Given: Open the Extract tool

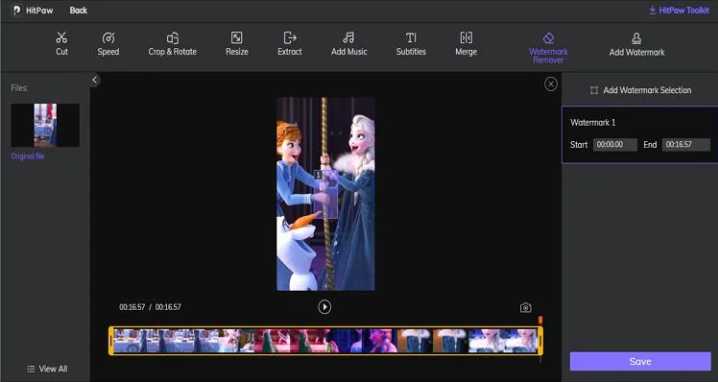Looking at the screenshot, I should point(290,44).
